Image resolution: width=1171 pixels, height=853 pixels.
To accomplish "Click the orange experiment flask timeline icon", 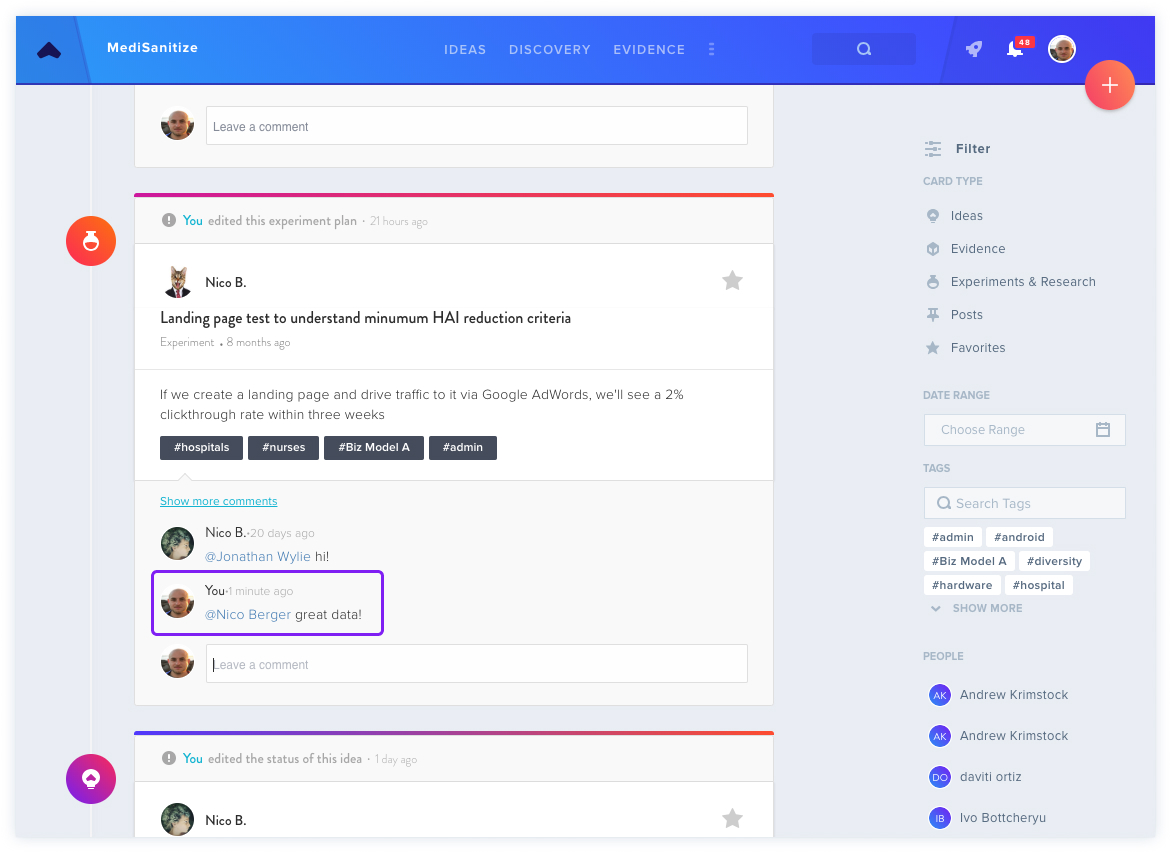I will [91, 241].
